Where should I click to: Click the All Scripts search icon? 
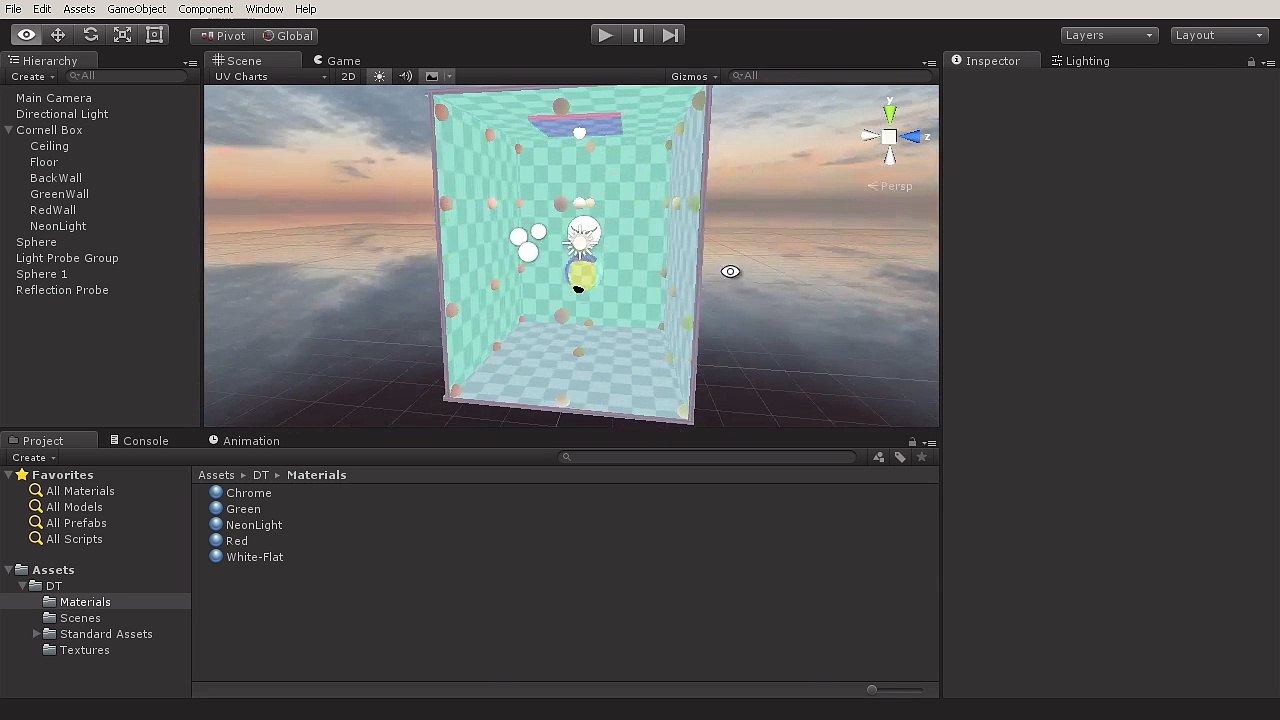click(36, 539)
